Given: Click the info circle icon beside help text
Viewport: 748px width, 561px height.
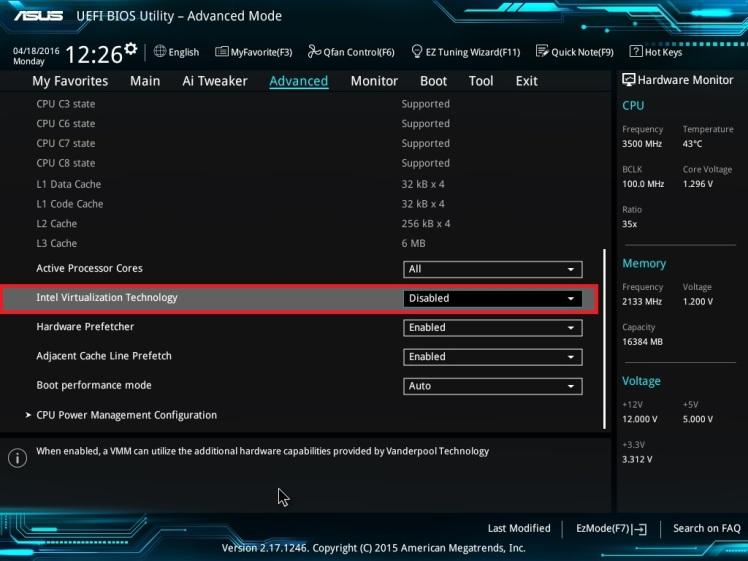Looking at the screenshot, I should click(x=17, y=458).
